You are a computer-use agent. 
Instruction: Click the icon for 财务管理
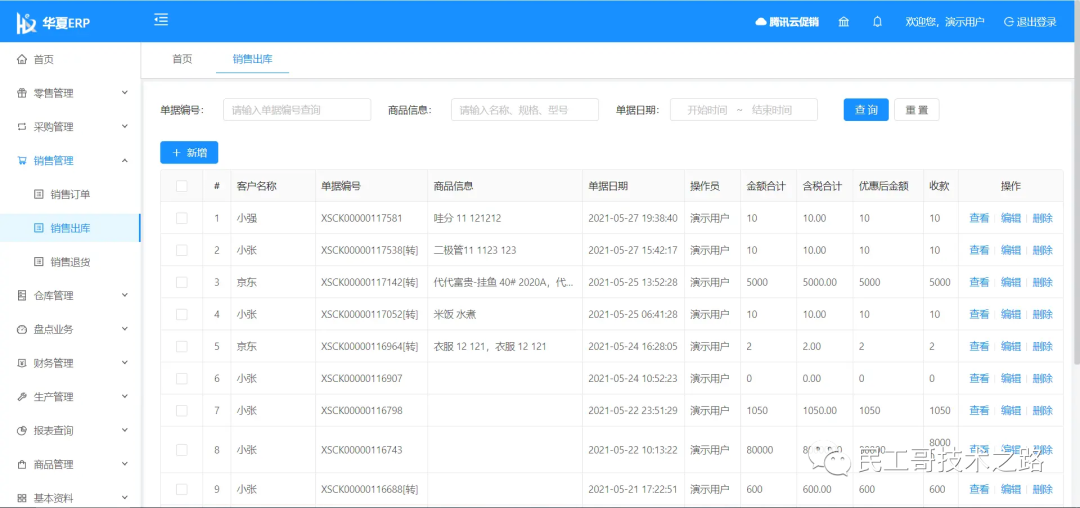pos(22,363)
